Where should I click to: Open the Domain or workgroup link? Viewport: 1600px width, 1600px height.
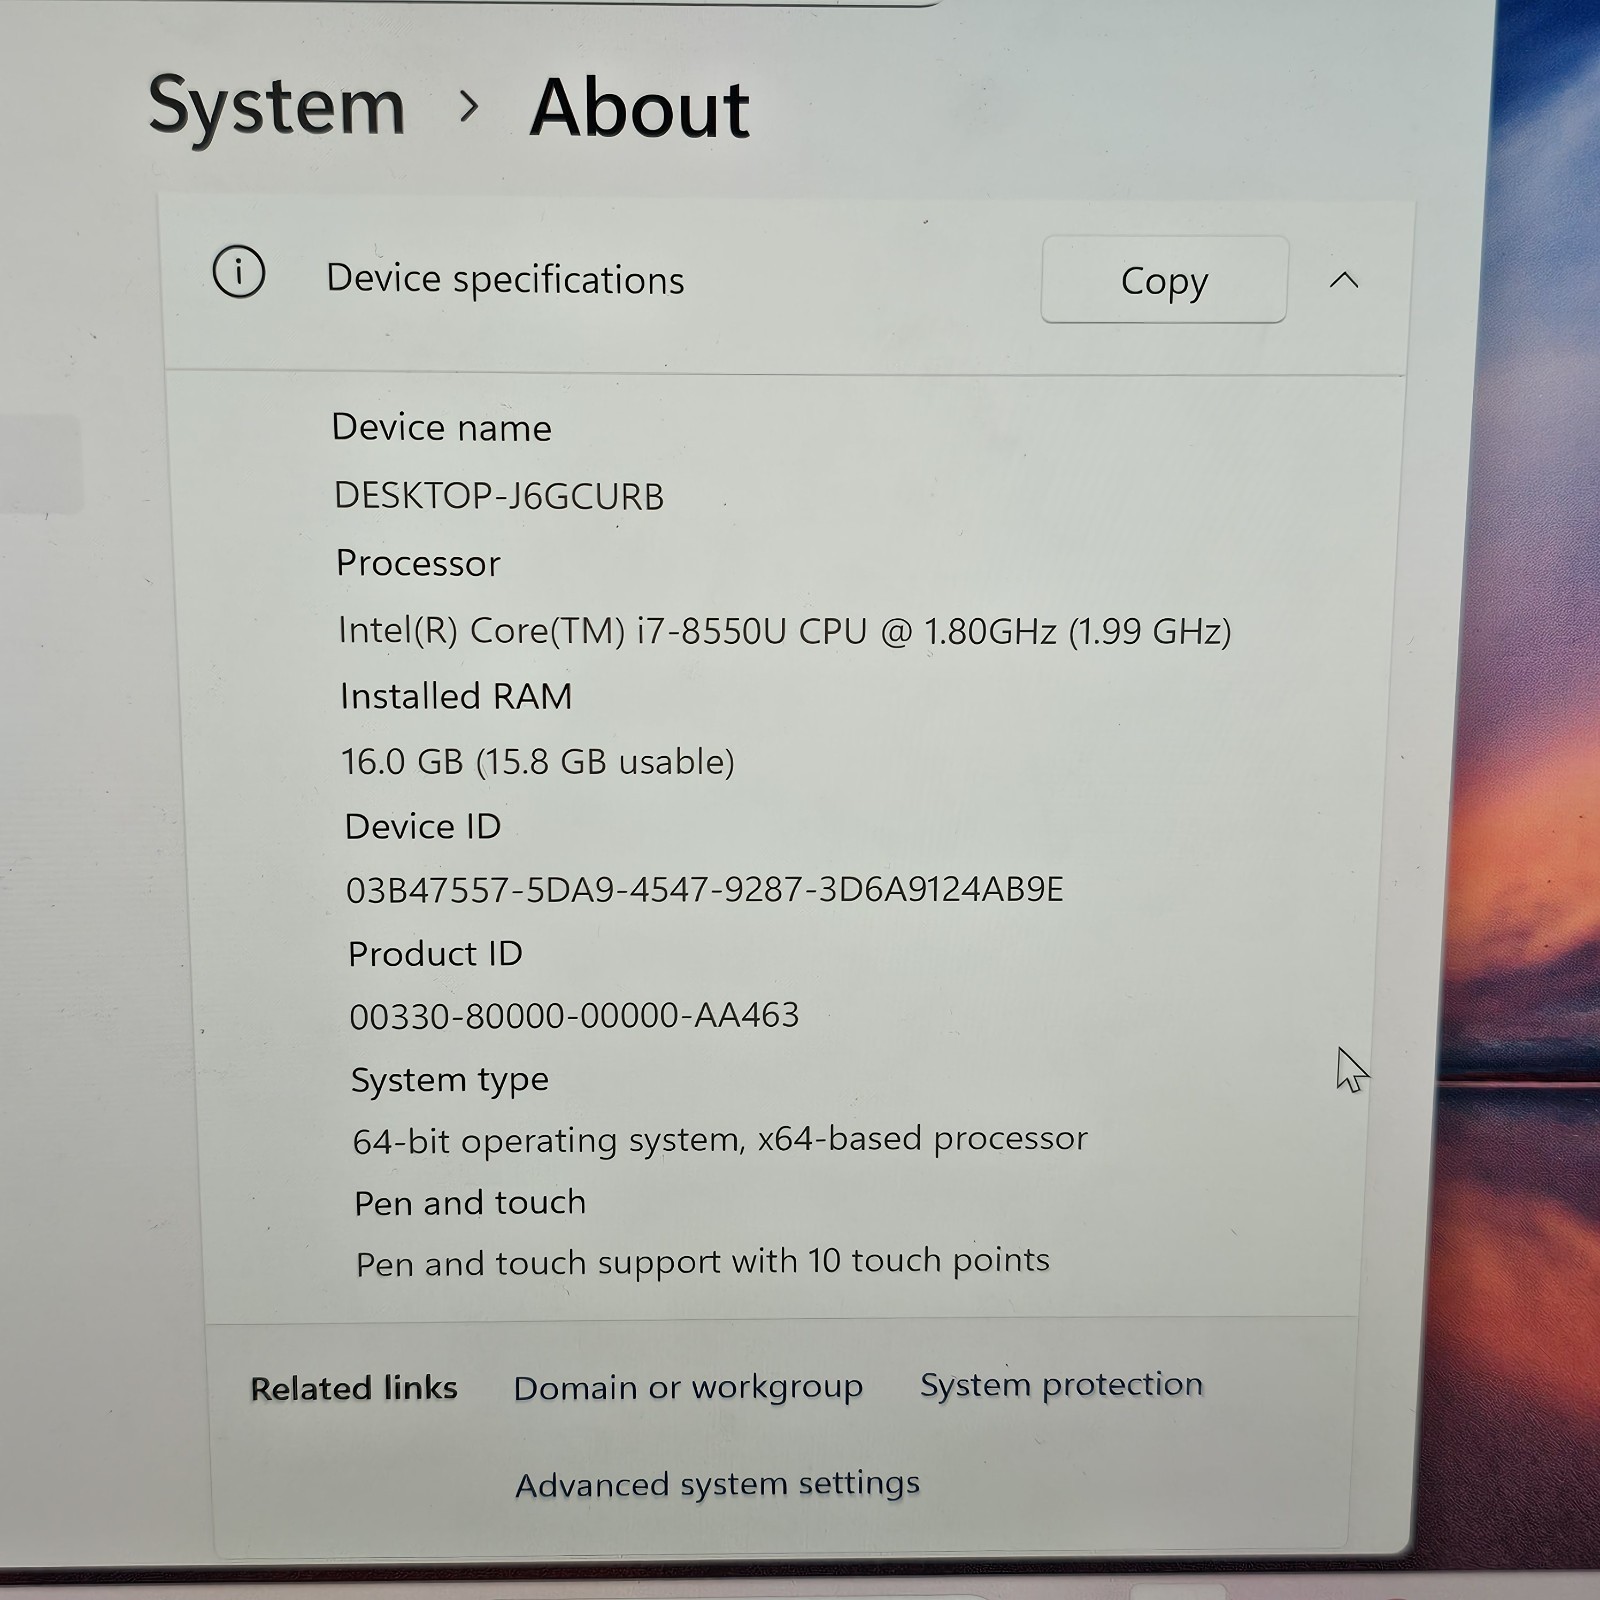point(688,1388)
